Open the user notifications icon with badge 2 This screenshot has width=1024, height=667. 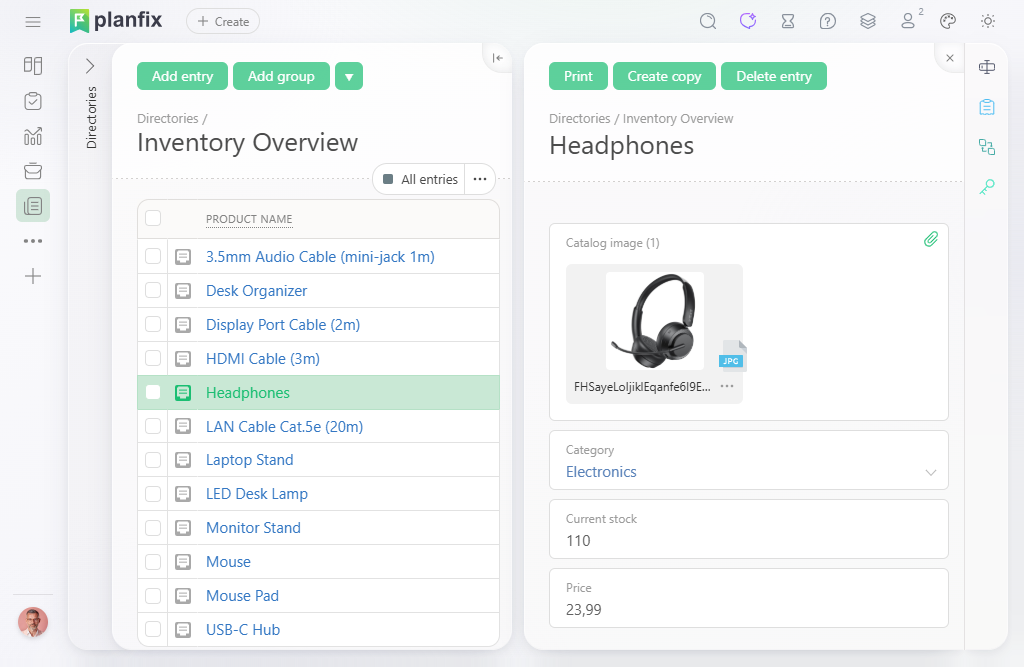point(908,22)
